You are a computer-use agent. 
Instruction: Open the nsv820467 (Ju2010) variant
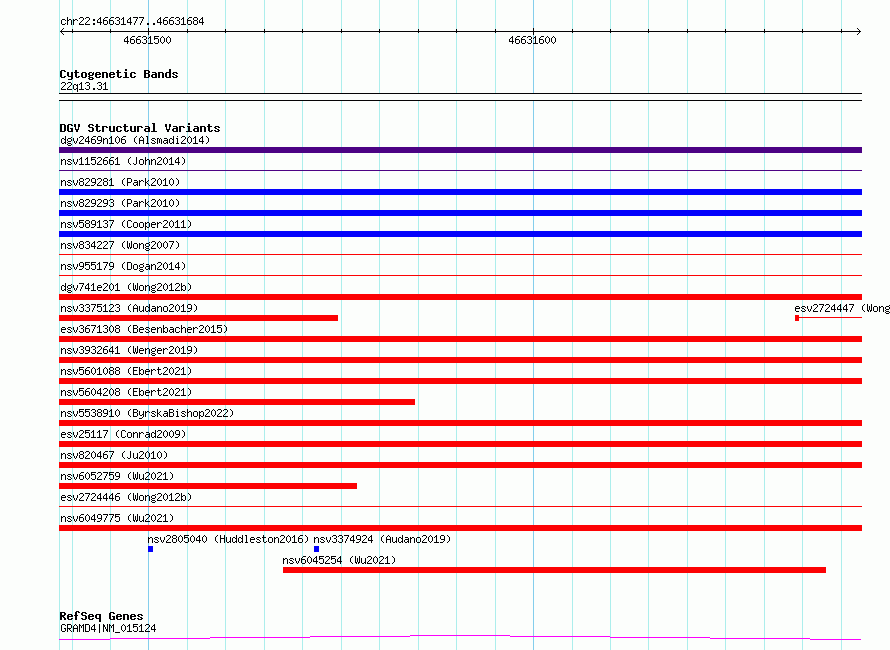tap(114, 455)
